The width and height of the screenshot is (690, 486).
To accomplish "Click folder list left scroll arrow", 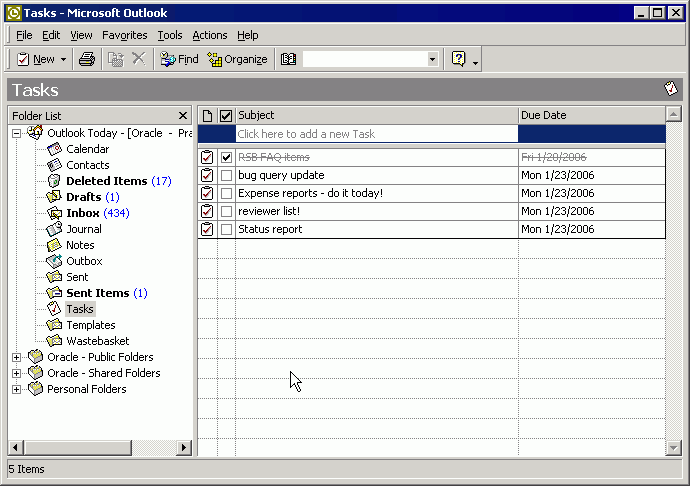I will (x=15, y=448).
